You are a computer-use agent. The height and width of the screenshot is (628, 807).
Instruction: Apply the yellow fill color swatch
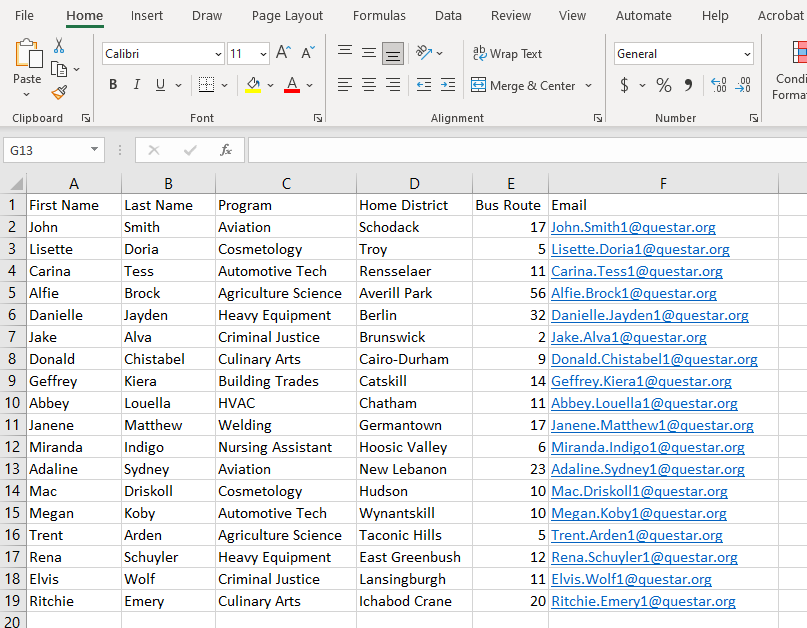[x=254, y=85]
